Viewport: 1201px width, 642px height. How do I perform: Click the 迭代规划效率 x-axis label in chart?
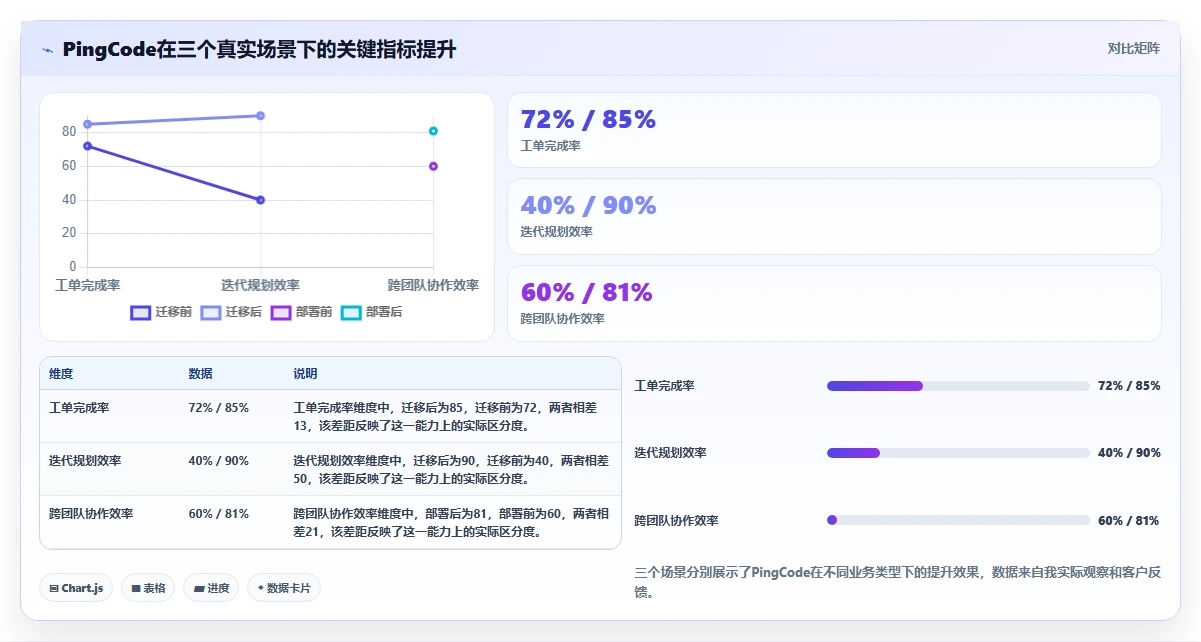pyautogui.click(x=260, y=286)
